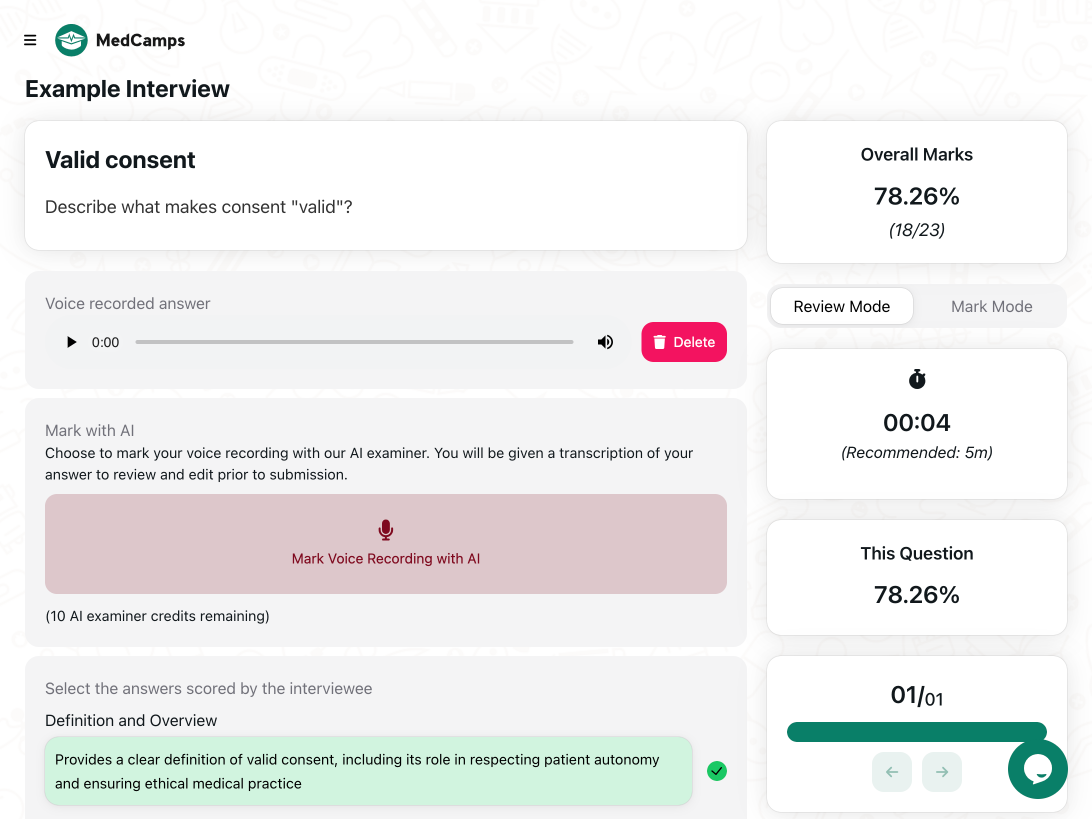Mute the audio playback volume

coord(605,341)
